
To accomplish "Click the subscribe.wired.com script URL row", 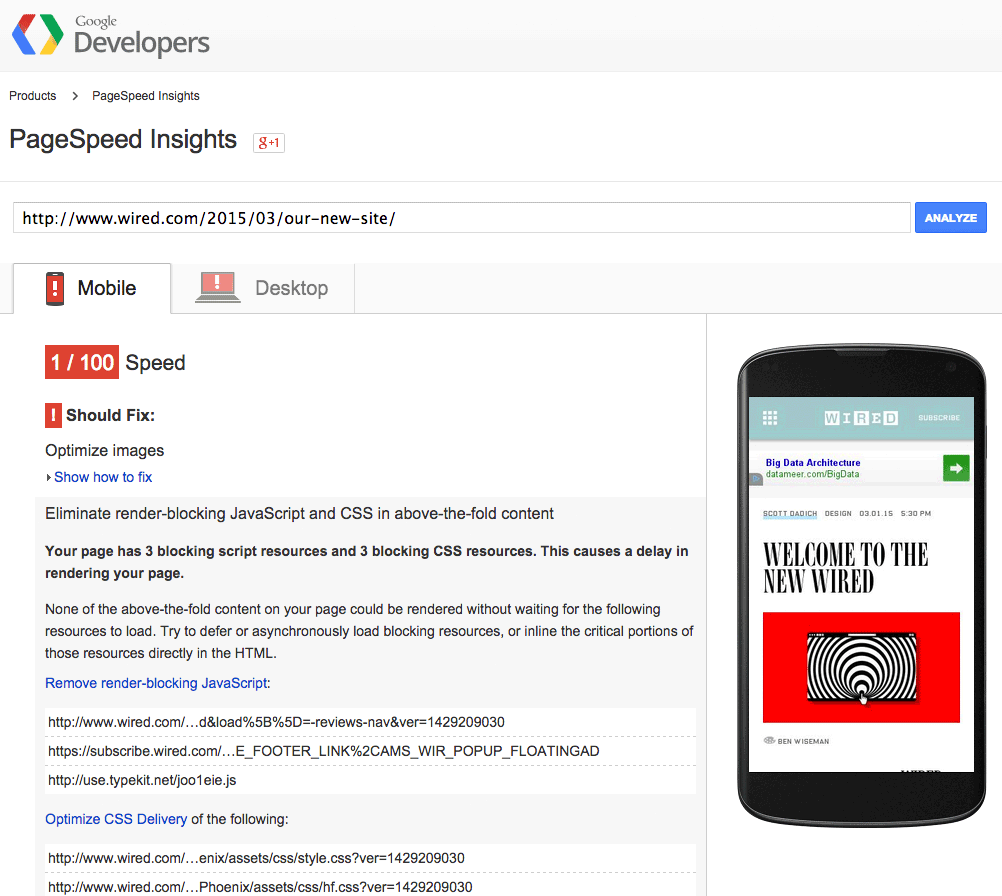I will point(370,751).
